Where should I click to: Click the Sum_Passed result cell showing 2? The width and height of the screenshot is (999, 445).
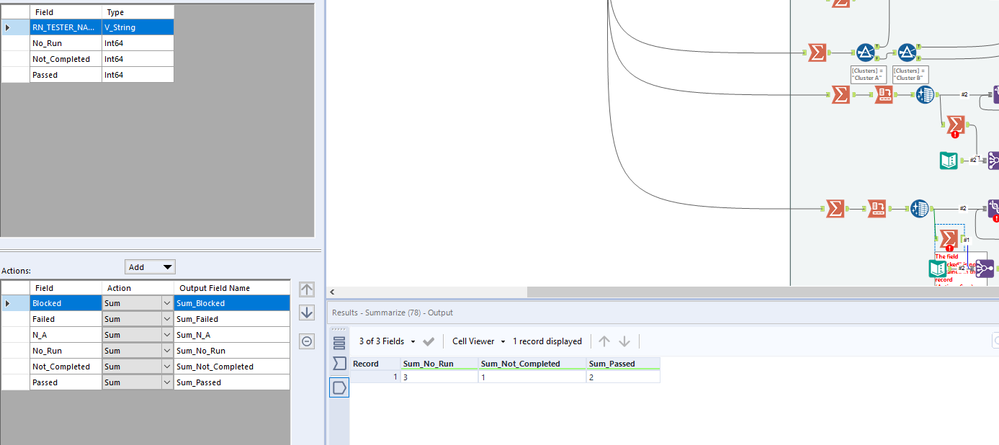click(623, 377)
